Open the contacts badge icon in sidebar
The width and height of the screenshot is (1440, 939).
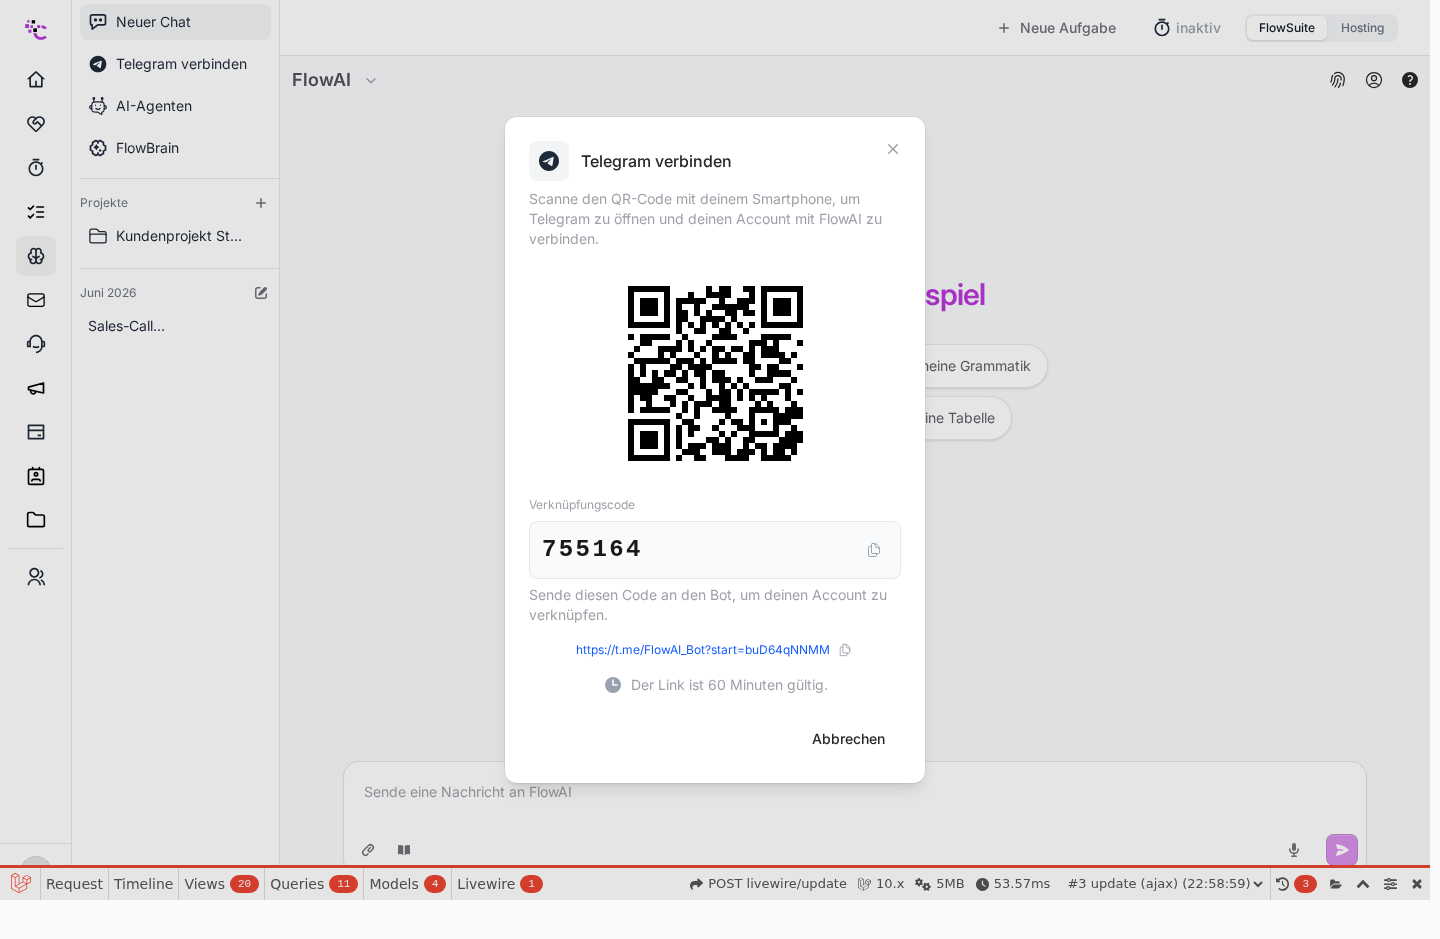coord(36,476)
